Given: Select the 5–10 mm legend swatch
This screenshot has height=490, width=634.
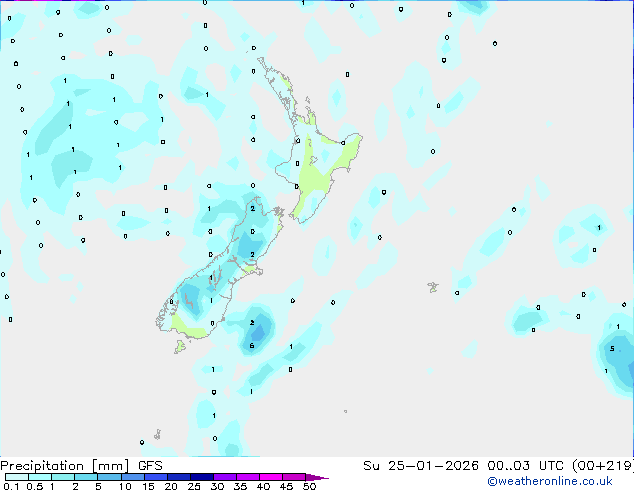Looking at the screenshot, I should (109, 477).
